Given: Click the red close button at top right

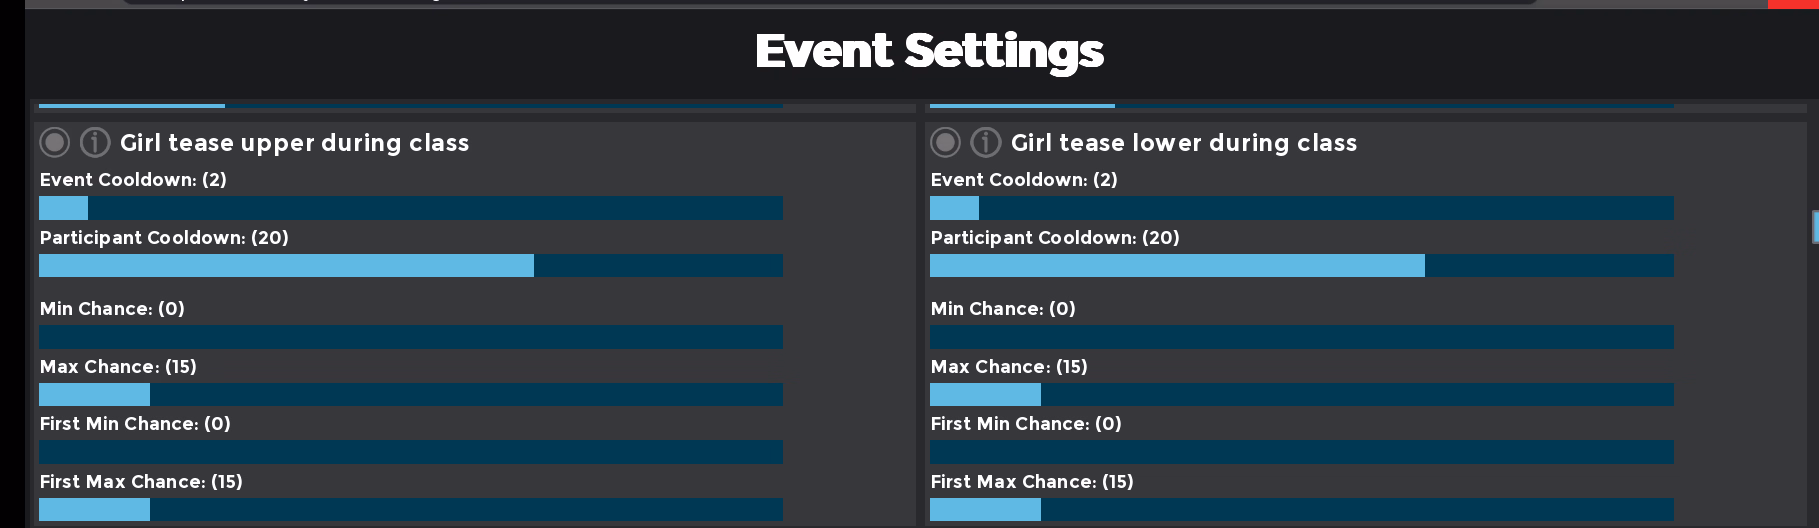Looking at the screenshot, I should pos(1793,4).
